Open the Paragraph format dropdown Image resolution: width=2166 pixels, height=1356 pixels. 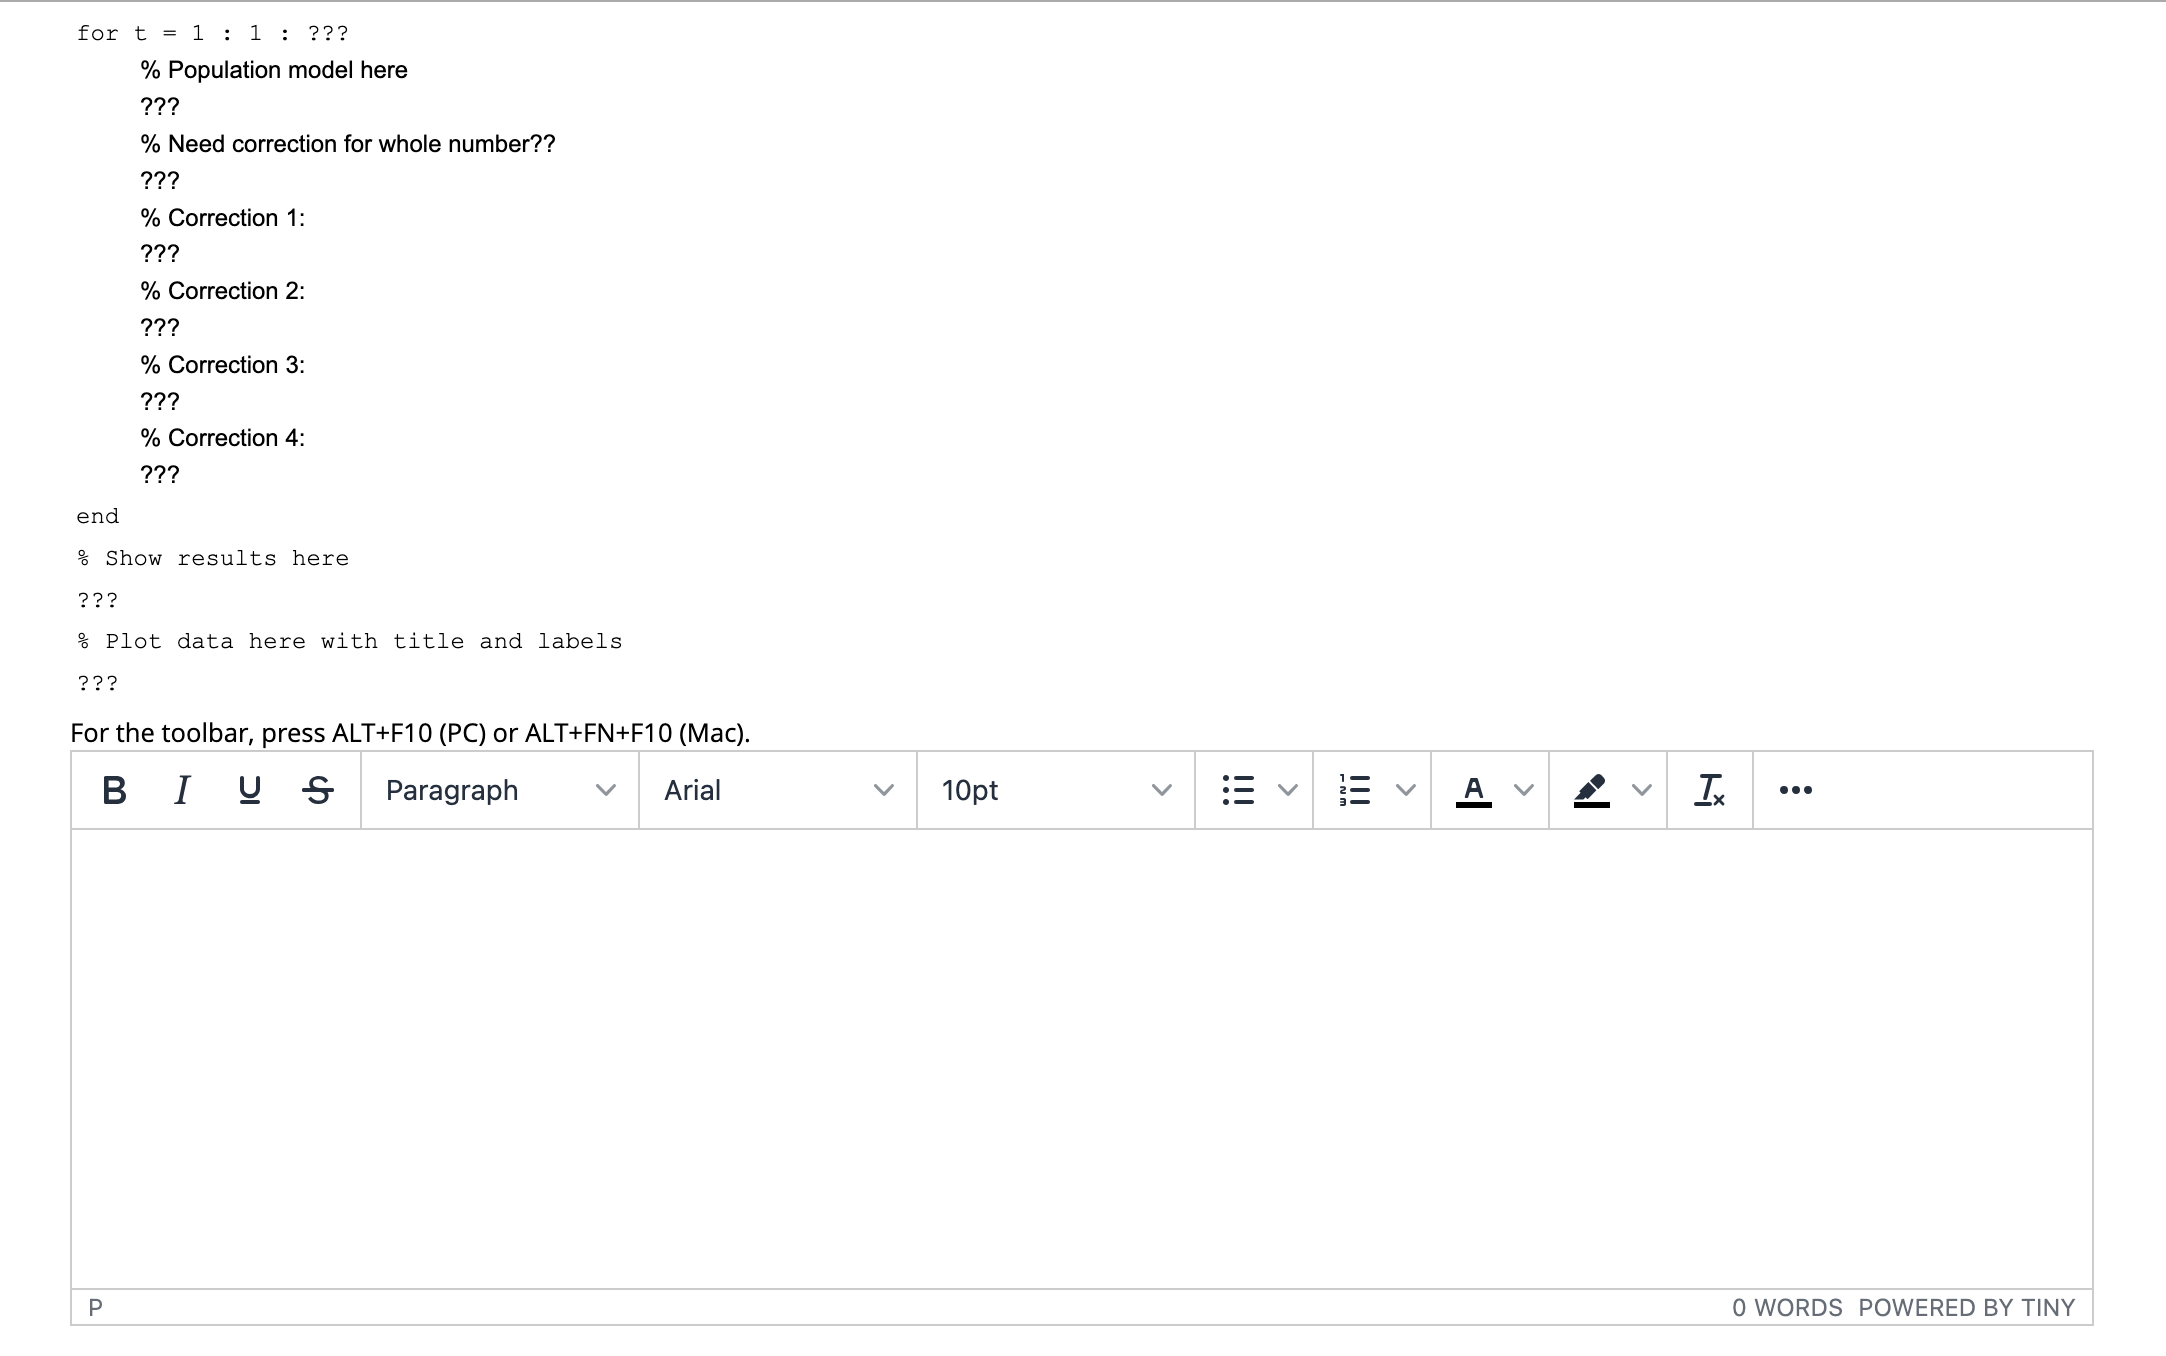[498, 790]
